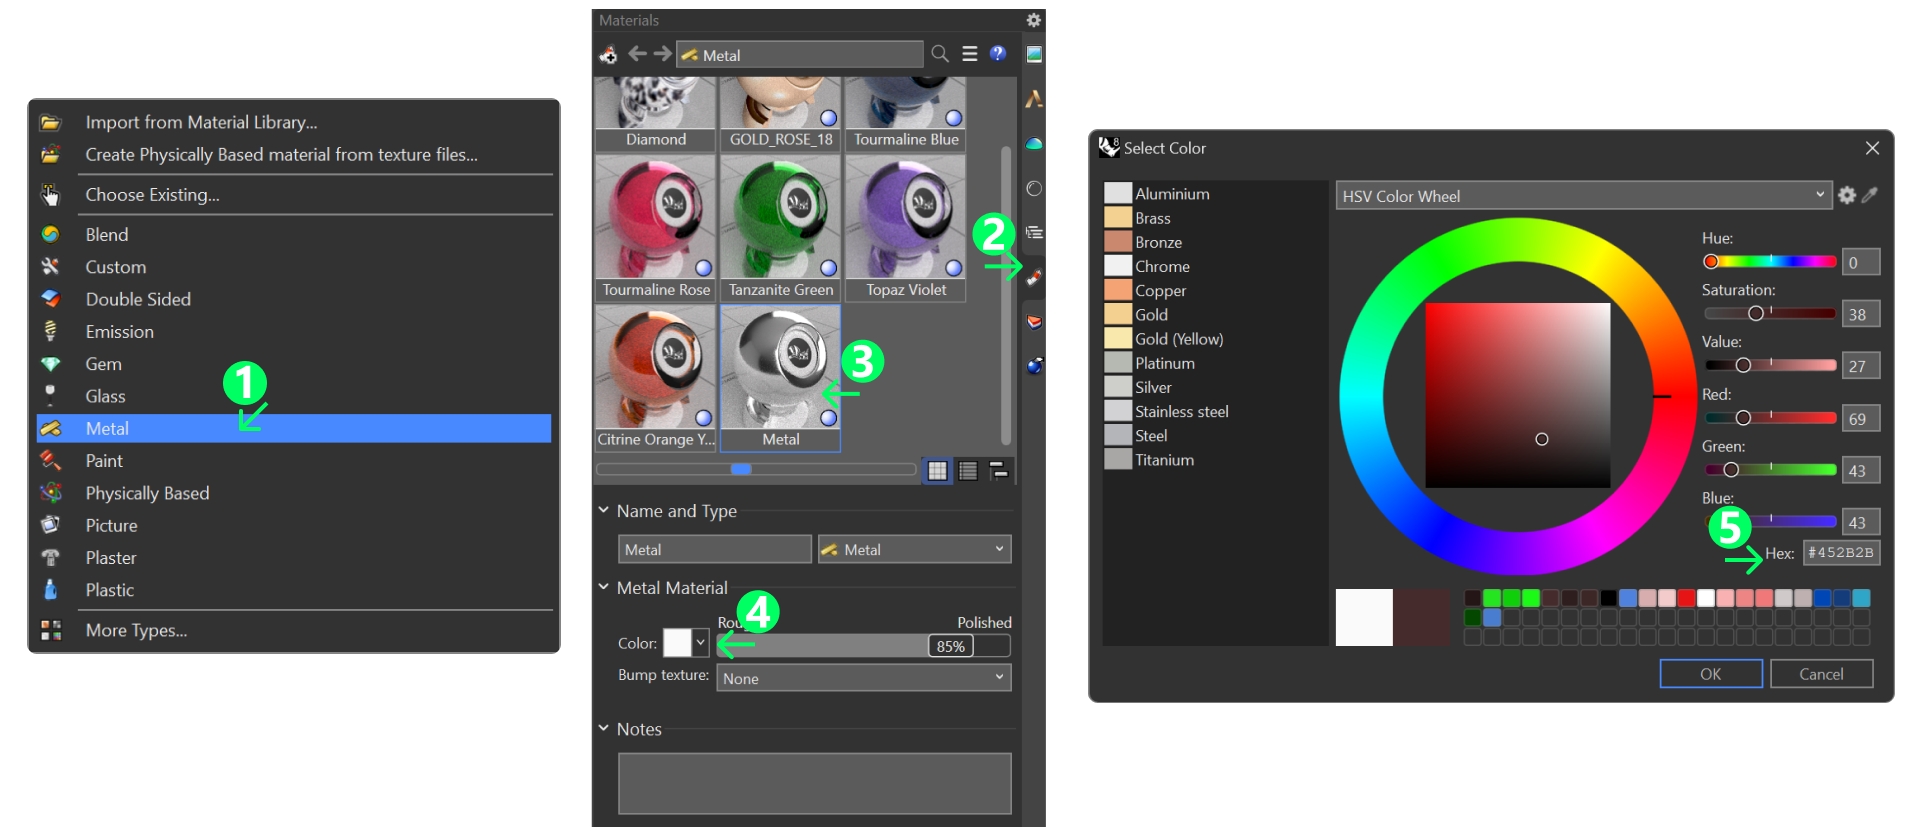1920x836 pixels.
Task: Click the Select Color gear options icon
Action: coord(1847,195)
